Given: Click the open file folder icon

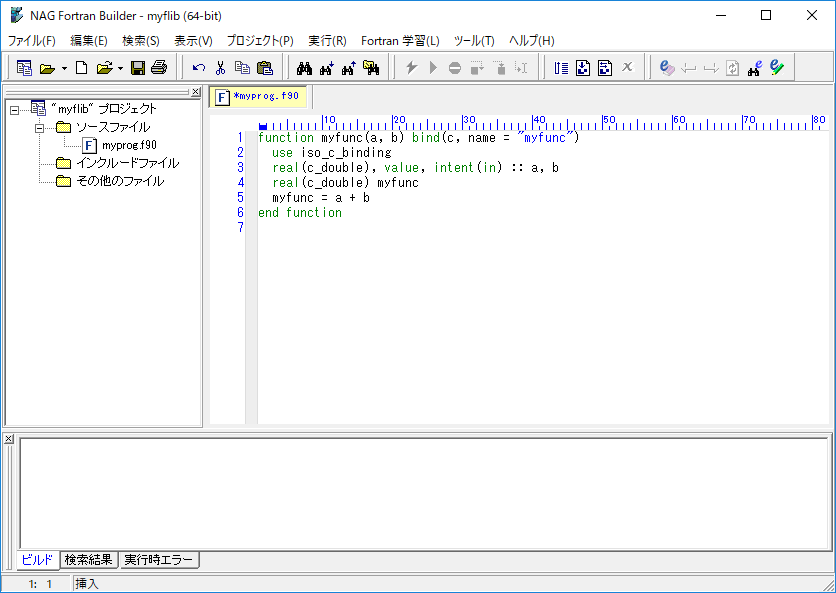Looking at the screenshot, I should (104, 68).
